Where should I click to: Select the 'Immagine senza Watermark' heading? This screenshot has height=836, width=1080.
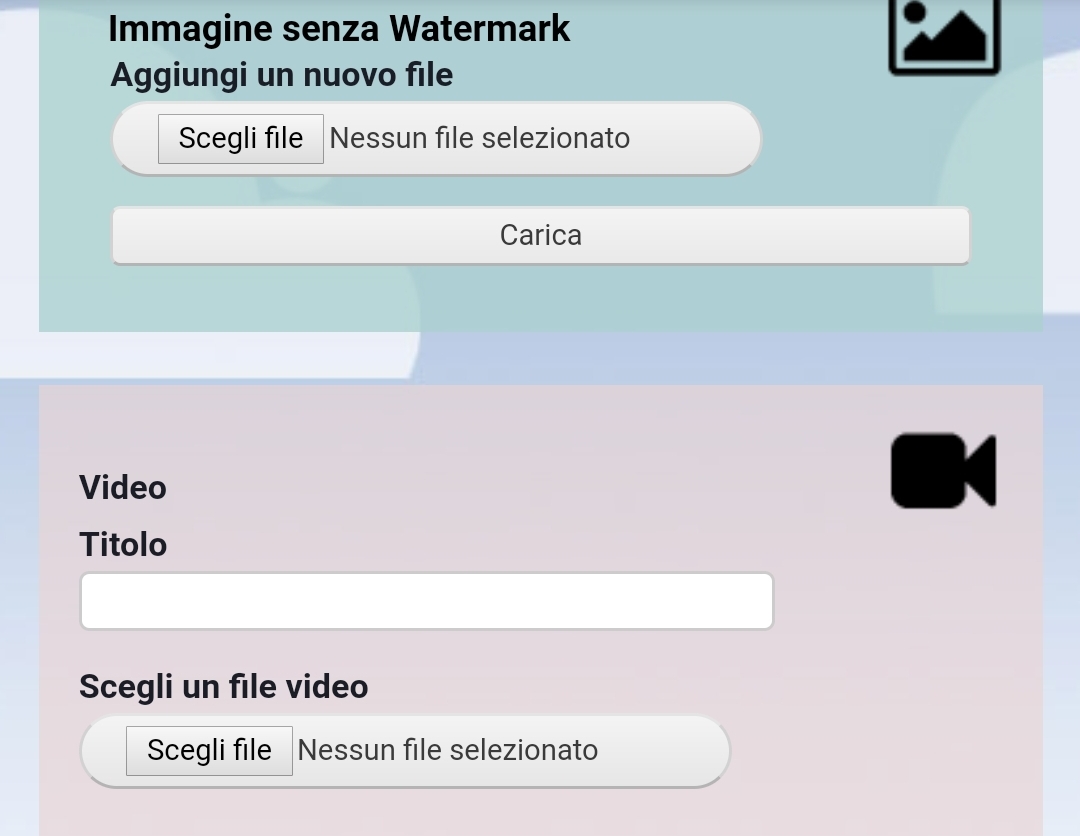(x=339, y=29)
